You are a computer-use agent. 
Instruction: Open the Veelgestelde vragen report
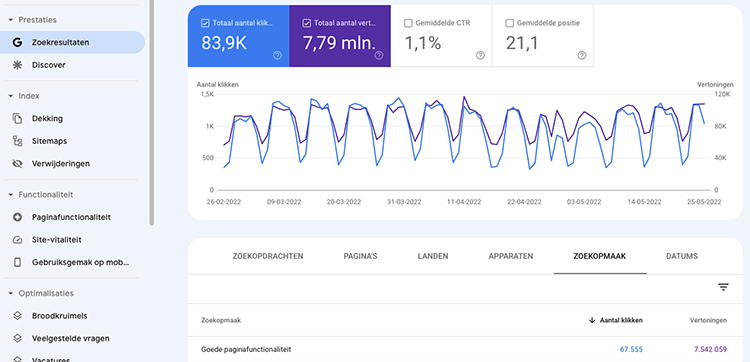pyautogui.click(x=70, y=338)
